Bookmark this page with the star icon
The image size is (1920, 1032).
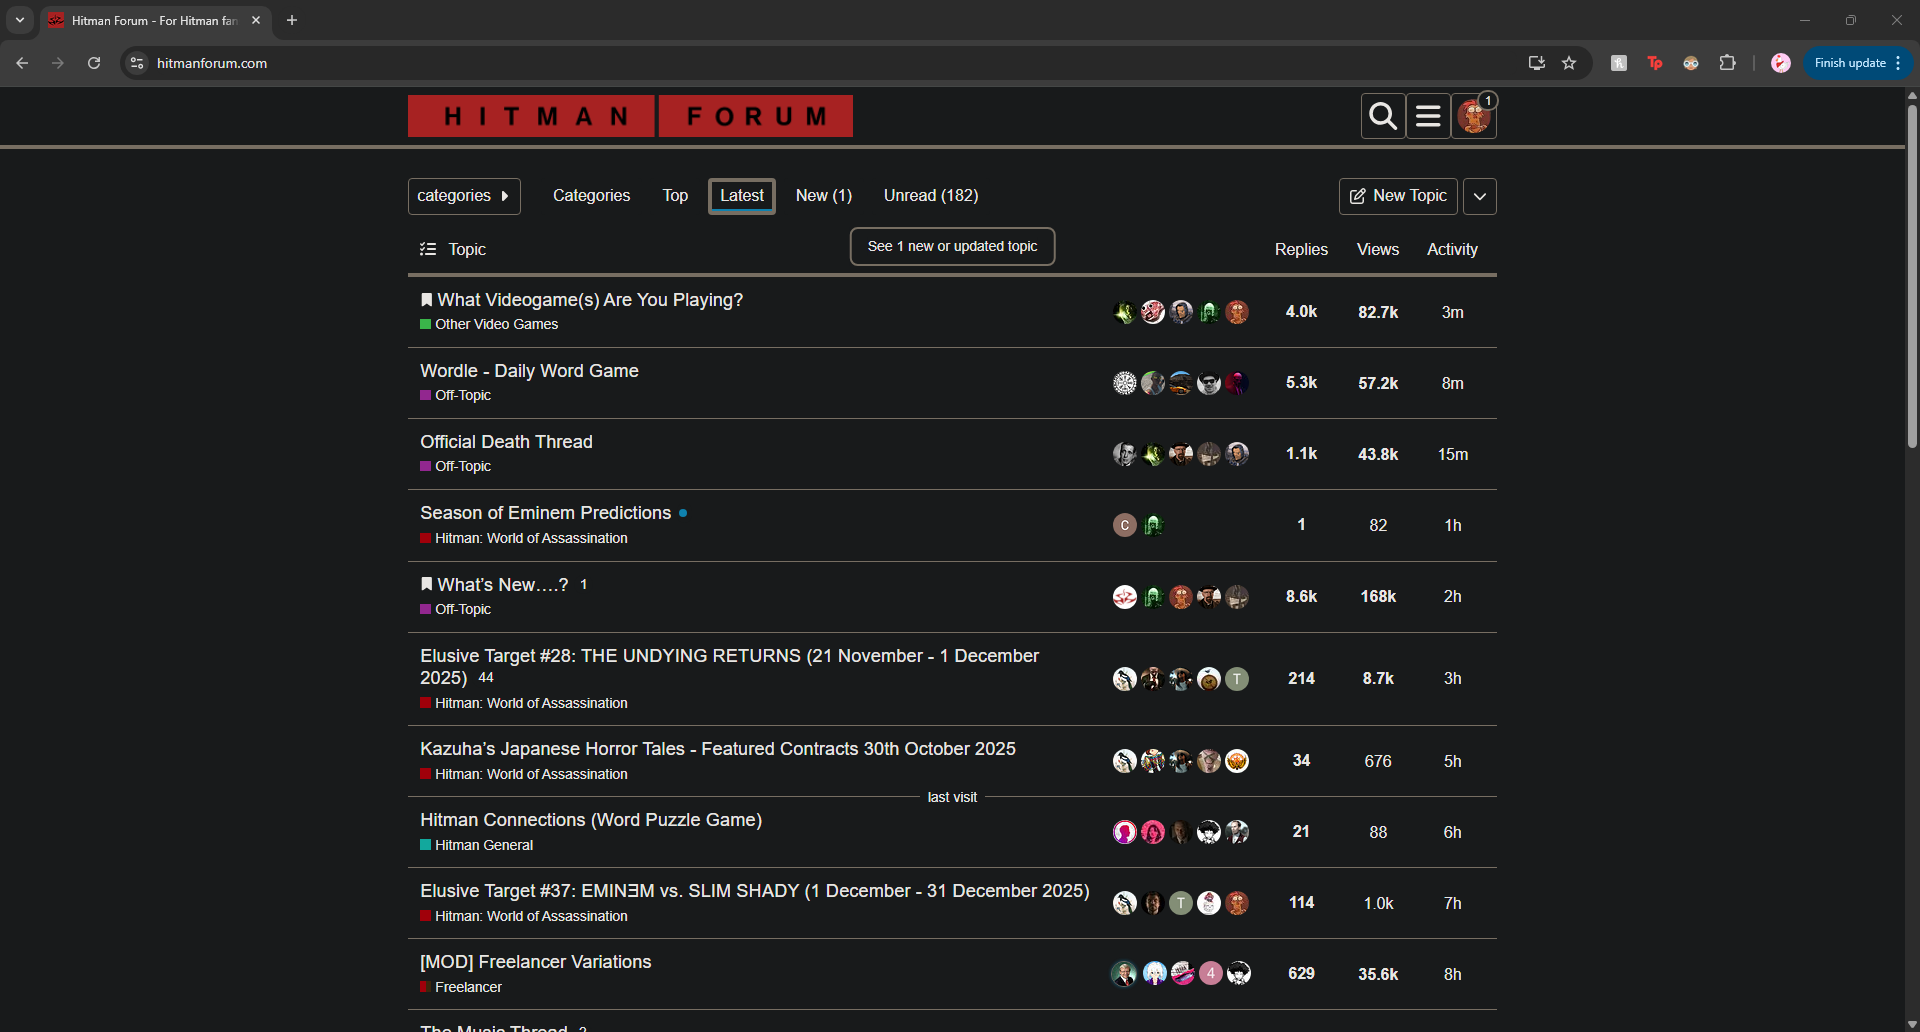click(x=1569, y=63)
